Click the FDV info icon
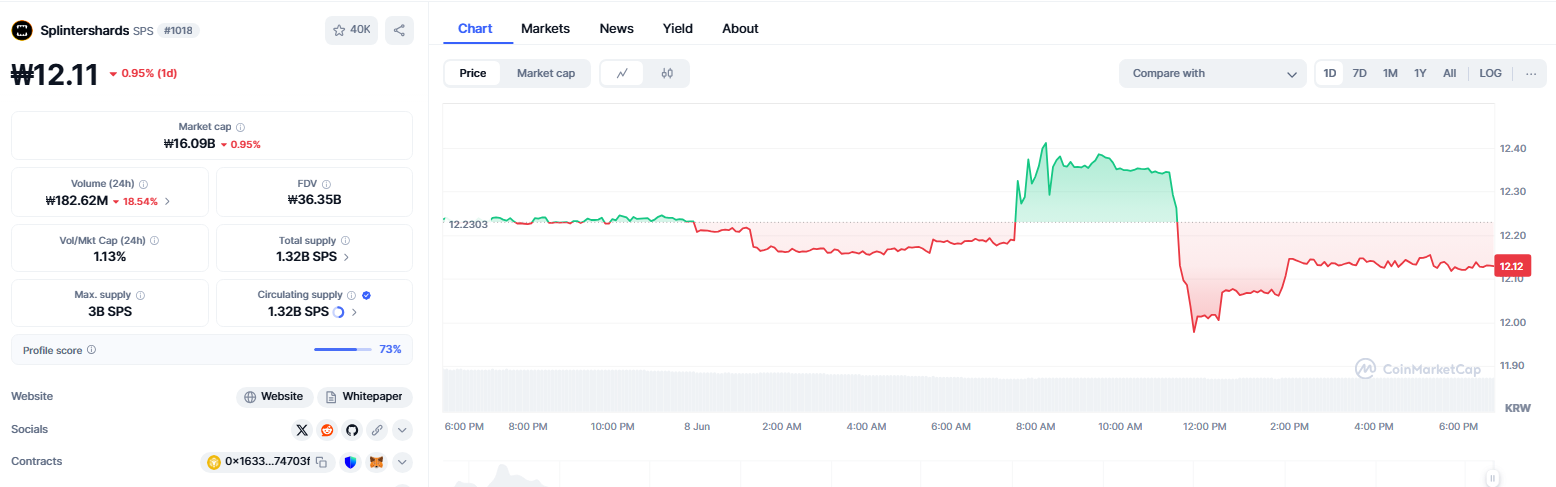 click(x=327, y=184)
